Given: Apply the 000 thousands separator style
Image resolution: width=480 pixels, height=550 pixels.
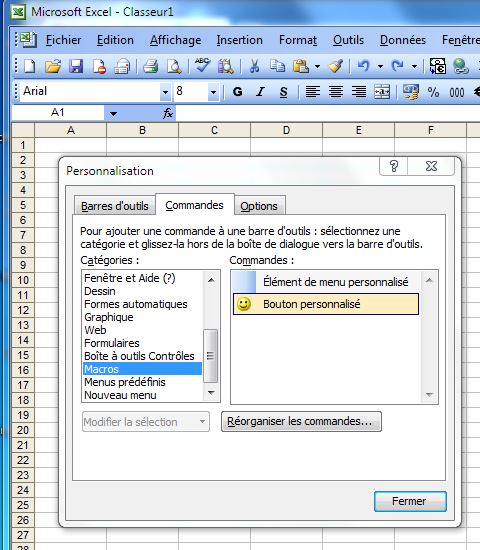Looking at the screenshot, I should click(x=456, y=92).
